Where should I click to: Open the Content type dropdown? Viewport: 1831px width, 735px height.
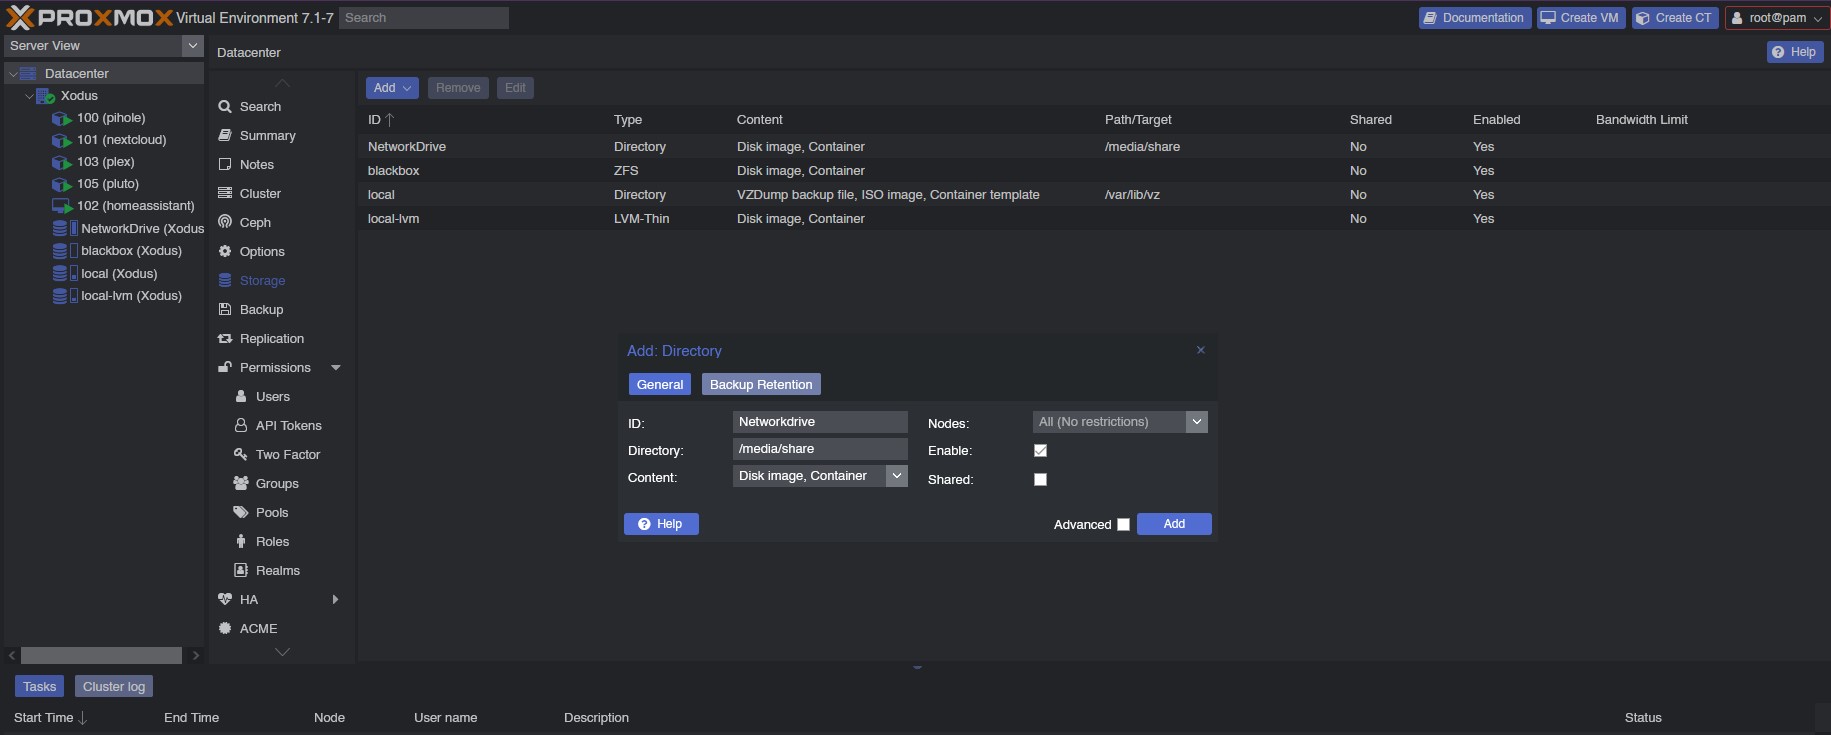(x=897, y=476)
